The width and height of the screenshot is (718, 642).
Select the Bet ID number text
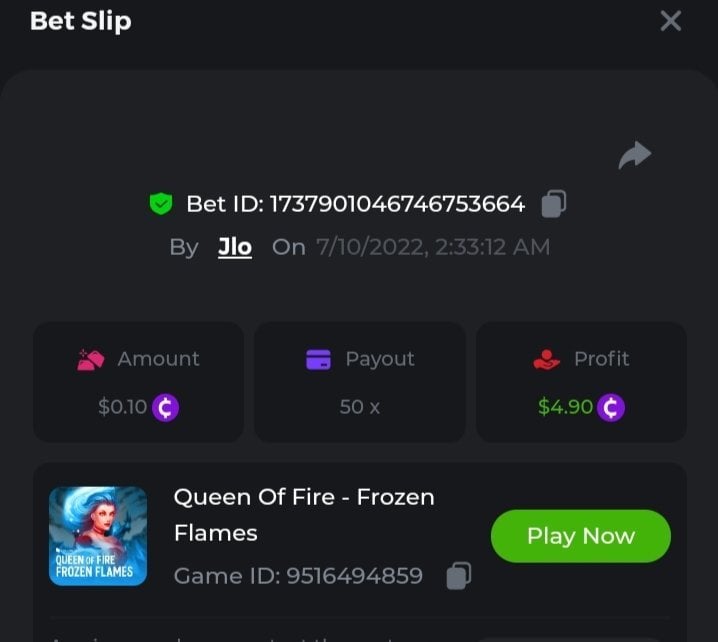tap(397, 204)
